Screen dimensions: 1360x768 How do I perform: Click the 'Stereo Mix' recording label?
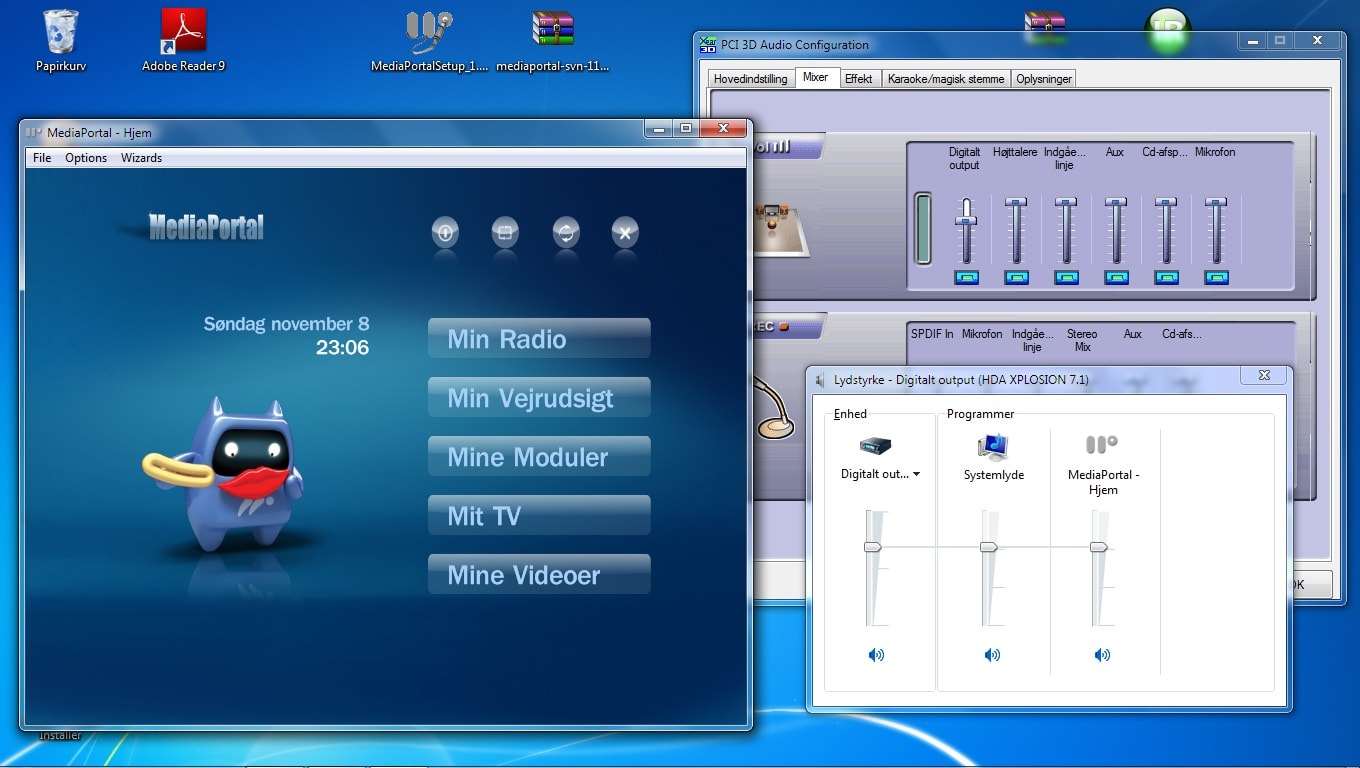pyautogui.click(x=1082, y=340)
